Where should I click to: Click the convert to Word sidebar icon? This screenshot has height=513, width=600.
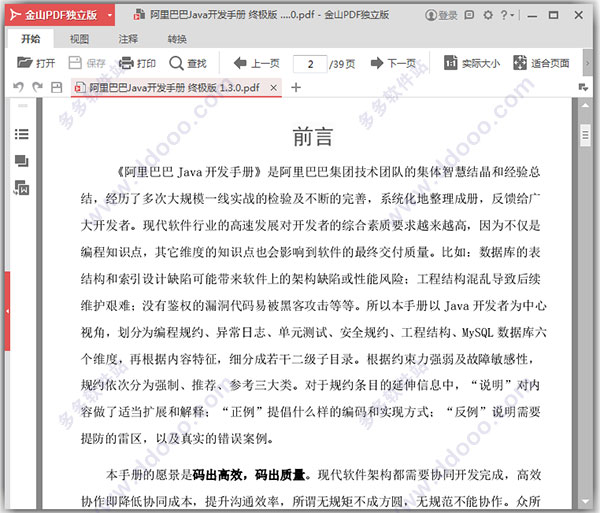(22, 187)
